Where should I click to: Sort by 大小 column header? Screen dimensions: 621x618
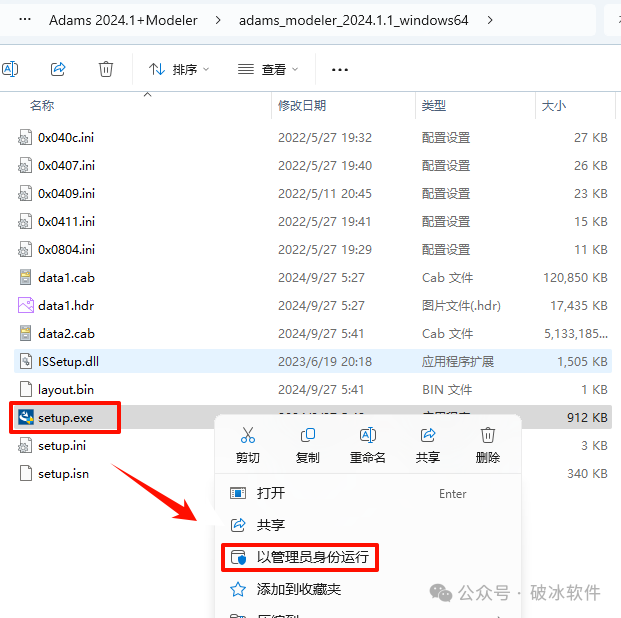click(x=554, y=106)
